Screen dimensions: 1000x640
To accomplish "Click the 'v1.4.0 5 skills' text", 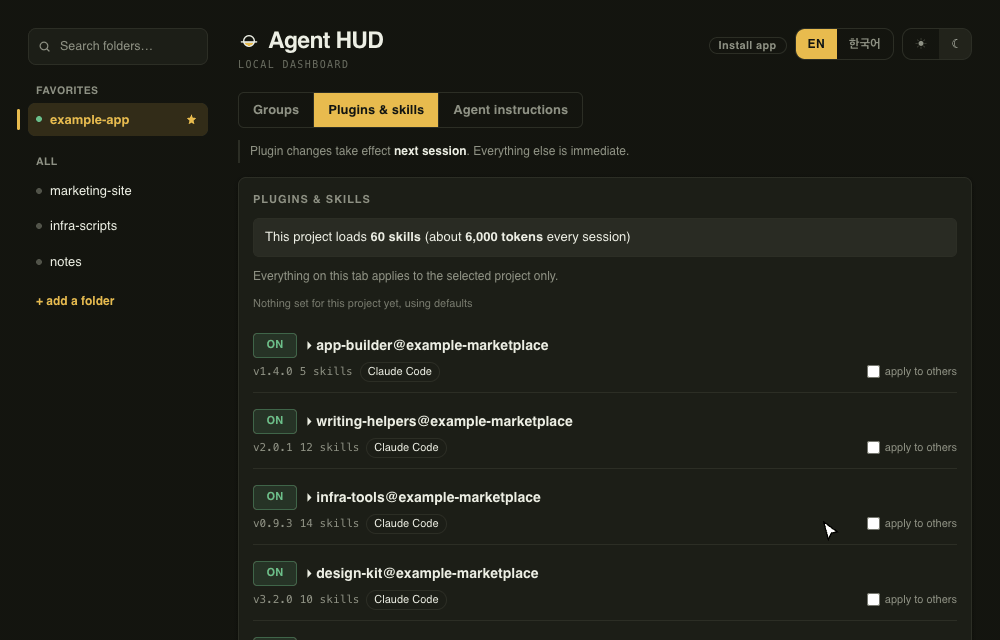I will [x=302, y=372].
